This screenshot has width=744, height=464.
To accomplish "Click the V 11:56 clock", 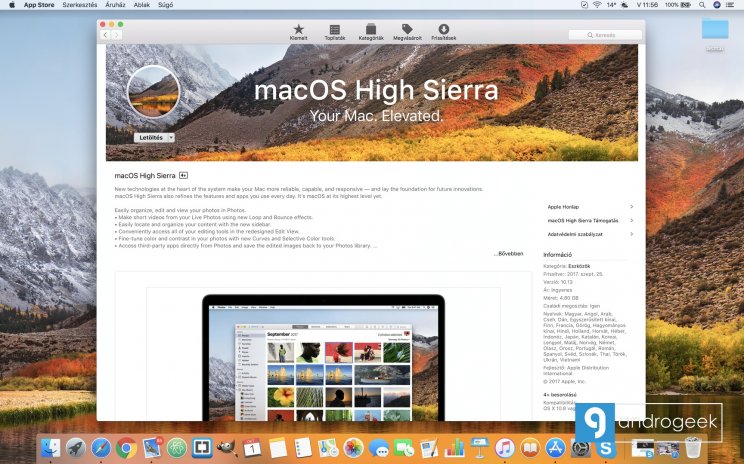I will click(x=647, y=5).
